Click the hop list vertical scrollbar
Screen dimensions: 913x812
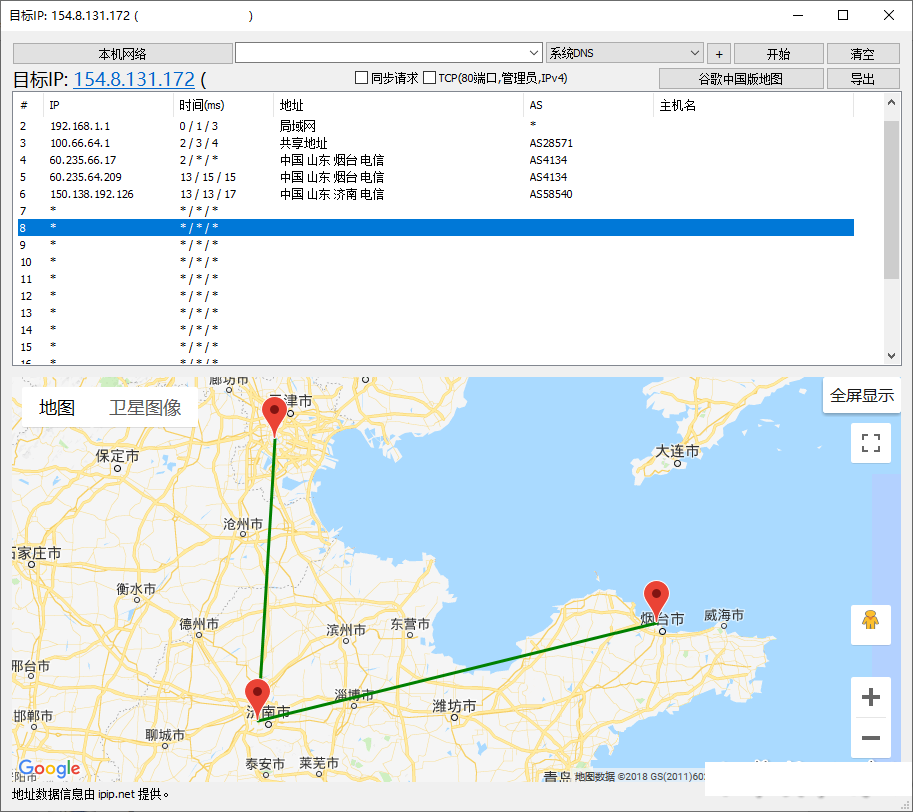pos(893,200)
